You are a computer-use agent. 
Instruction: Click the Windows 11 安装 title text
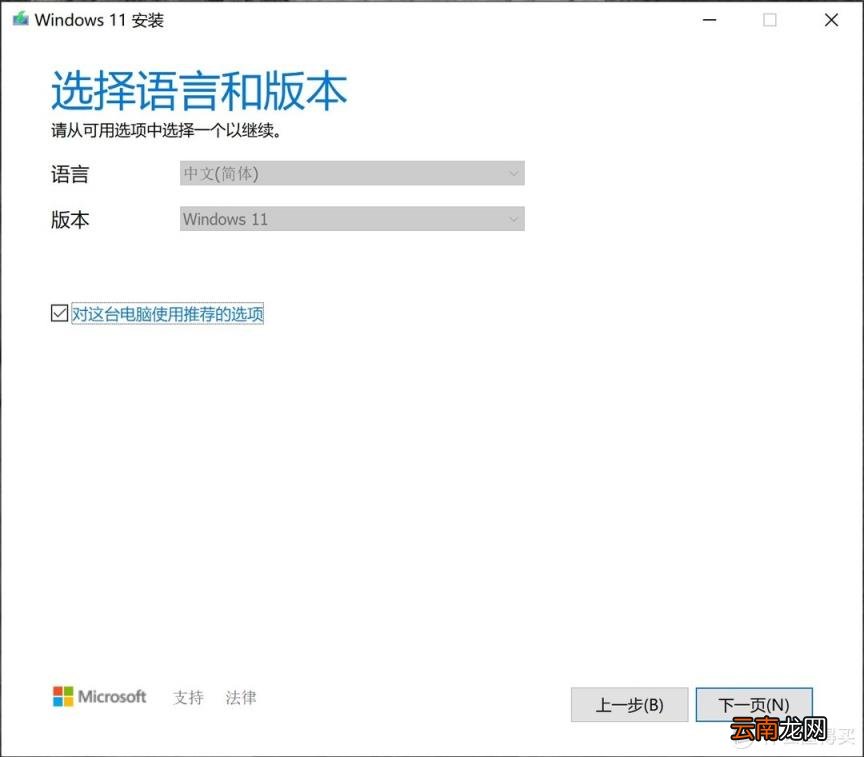99,20
